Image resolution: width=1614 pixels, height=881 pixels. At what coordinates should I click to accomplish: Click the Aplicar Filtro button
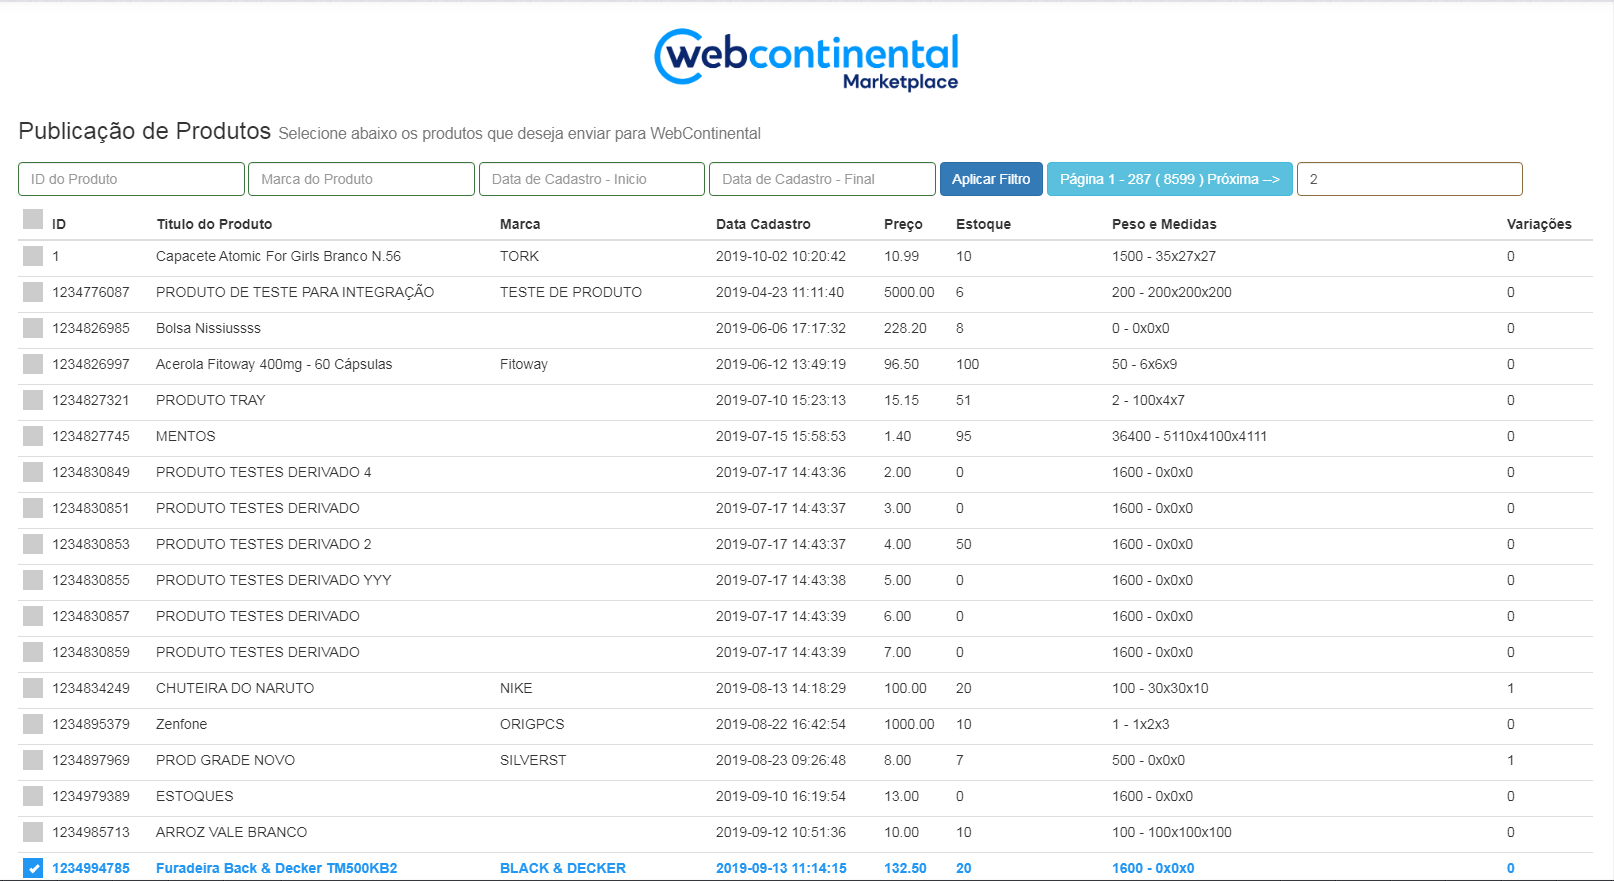click(x=991, y=179)
